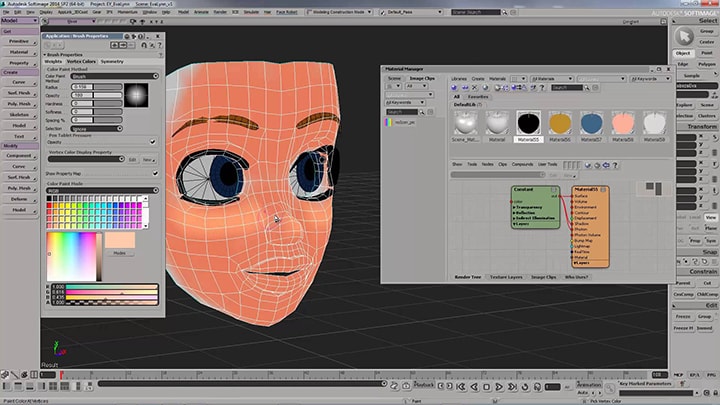Toggle the Show Property Map checkbox

(155, 174)
